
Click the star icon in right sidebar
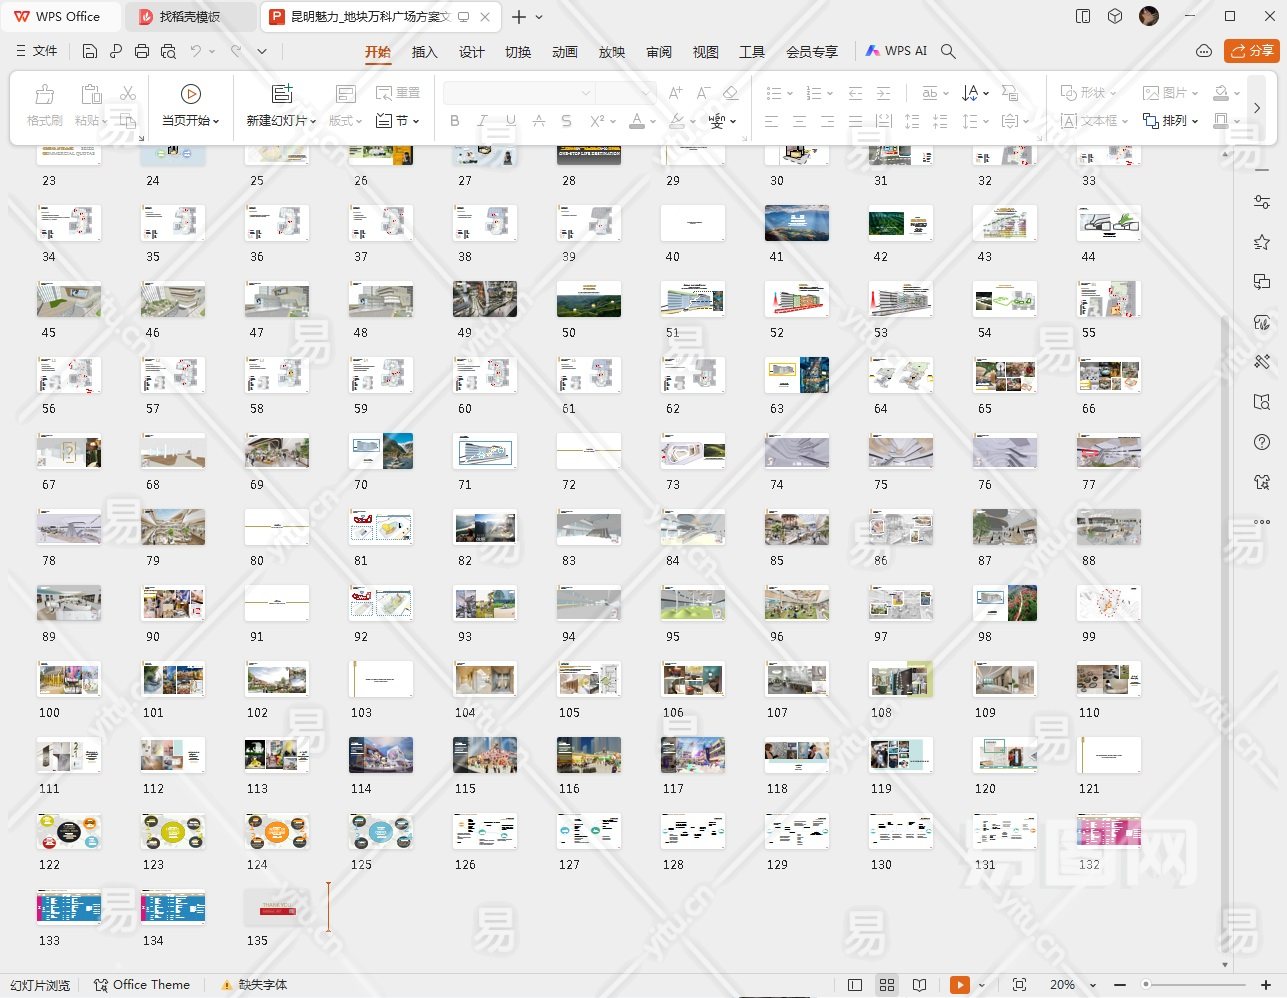pyautogui.click(x=1262, y=242)
